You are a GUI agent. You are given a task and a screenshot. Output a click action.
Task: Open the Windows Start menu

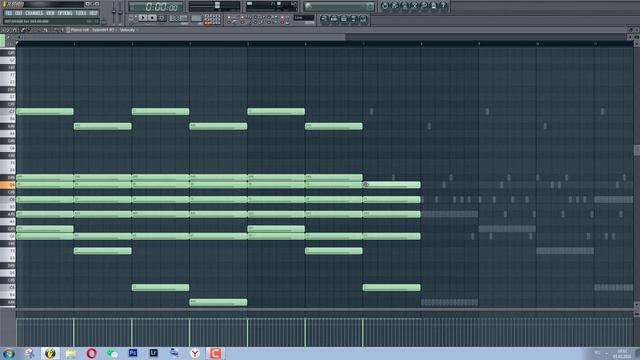coord(9,353)
